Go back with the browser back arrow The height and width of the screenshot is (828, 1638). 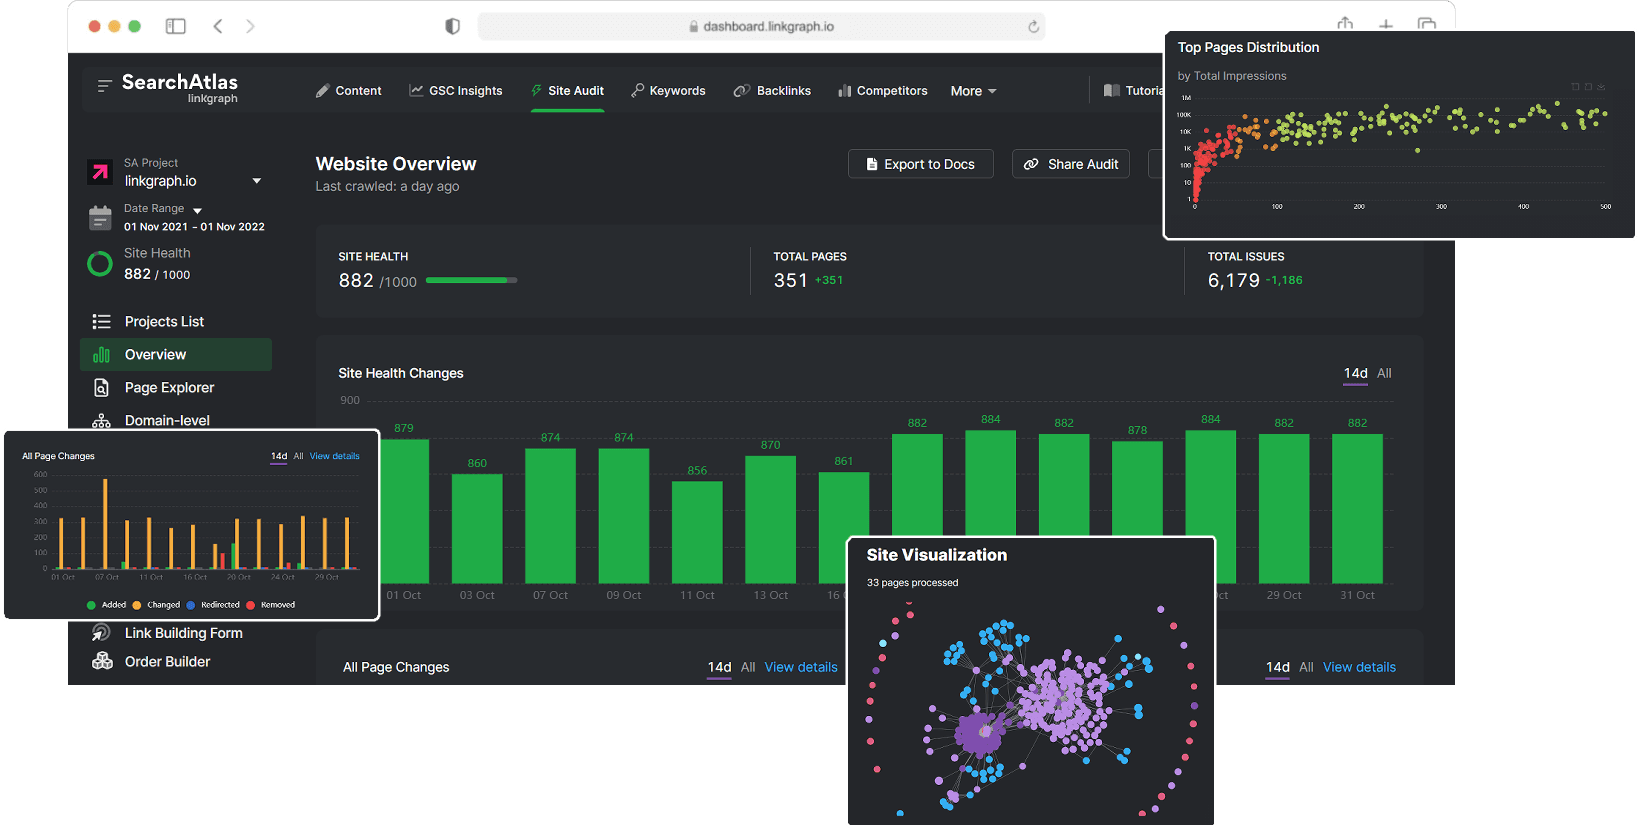pos(218,26)
